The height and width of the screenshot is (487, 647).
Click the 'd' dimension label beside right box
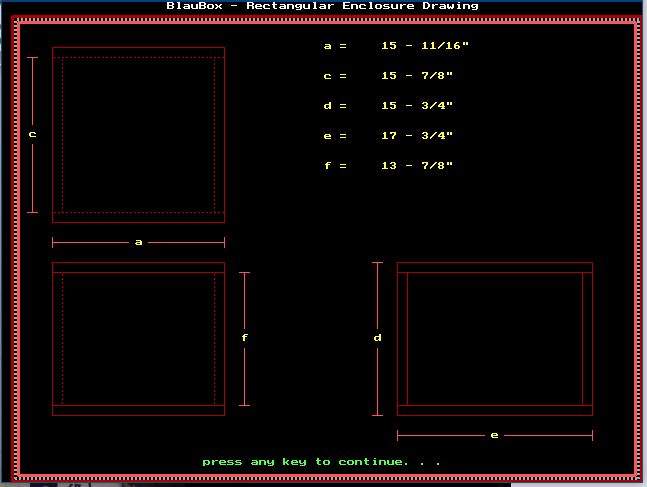point(378,338)
